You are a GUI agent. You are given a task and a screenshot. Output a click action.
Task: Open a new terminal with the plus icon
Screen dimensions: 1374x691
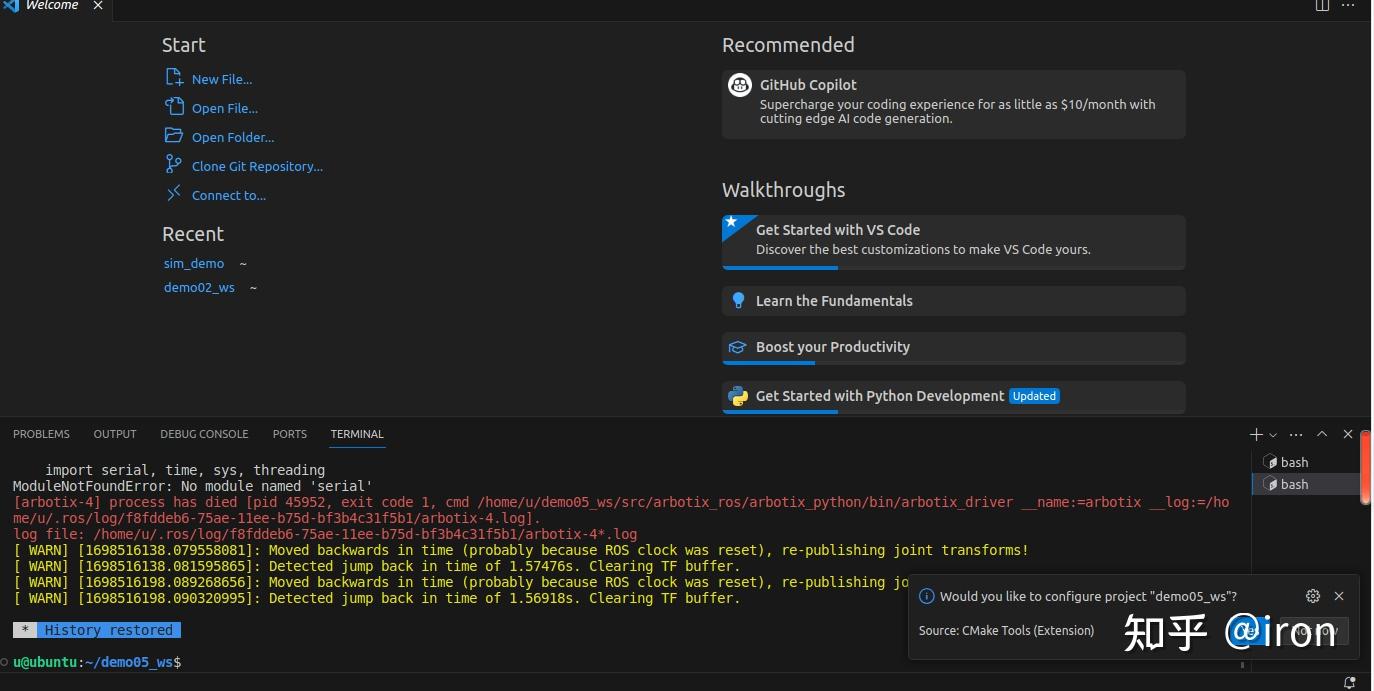point(1254,434)
